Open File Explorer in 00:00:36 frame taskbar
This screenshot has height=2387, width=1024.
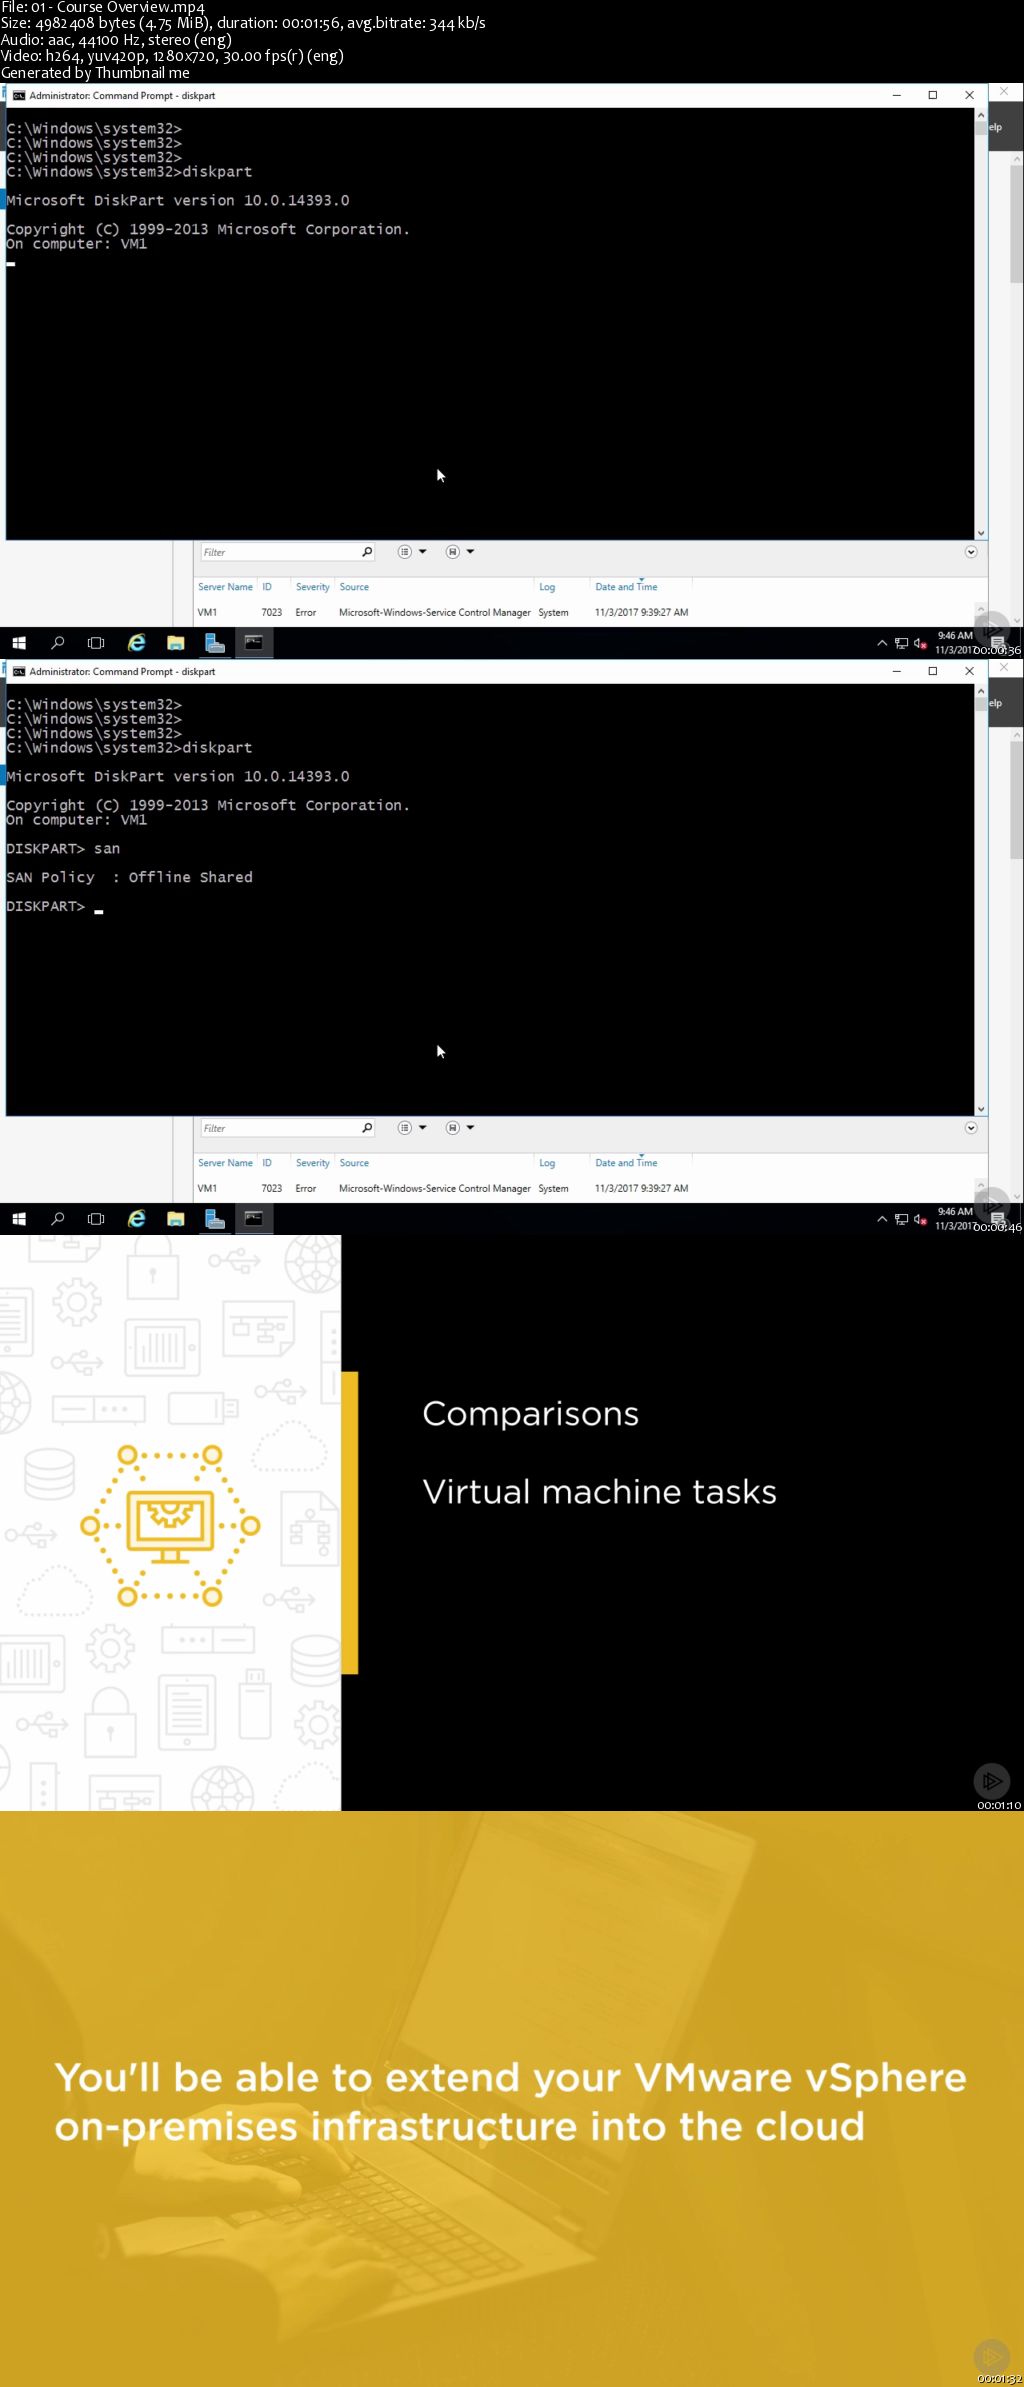click(x=176, y=643)
